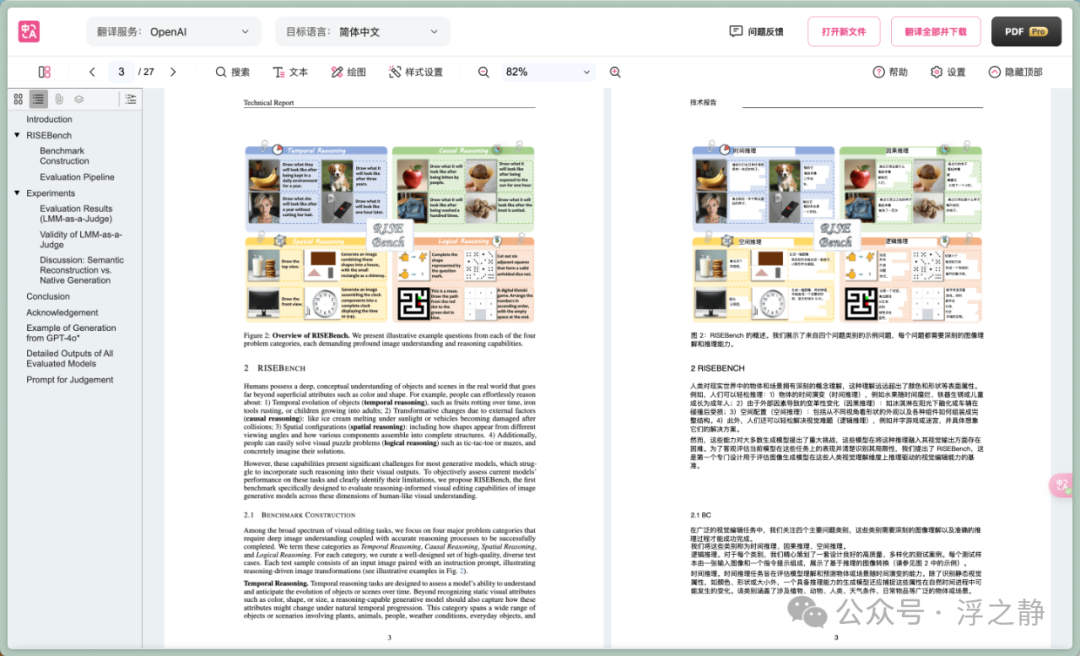Open Detailed Outputs of All Evaluated Models
This screenshot has width=1080, height=656.
click(x=70, y=358)
